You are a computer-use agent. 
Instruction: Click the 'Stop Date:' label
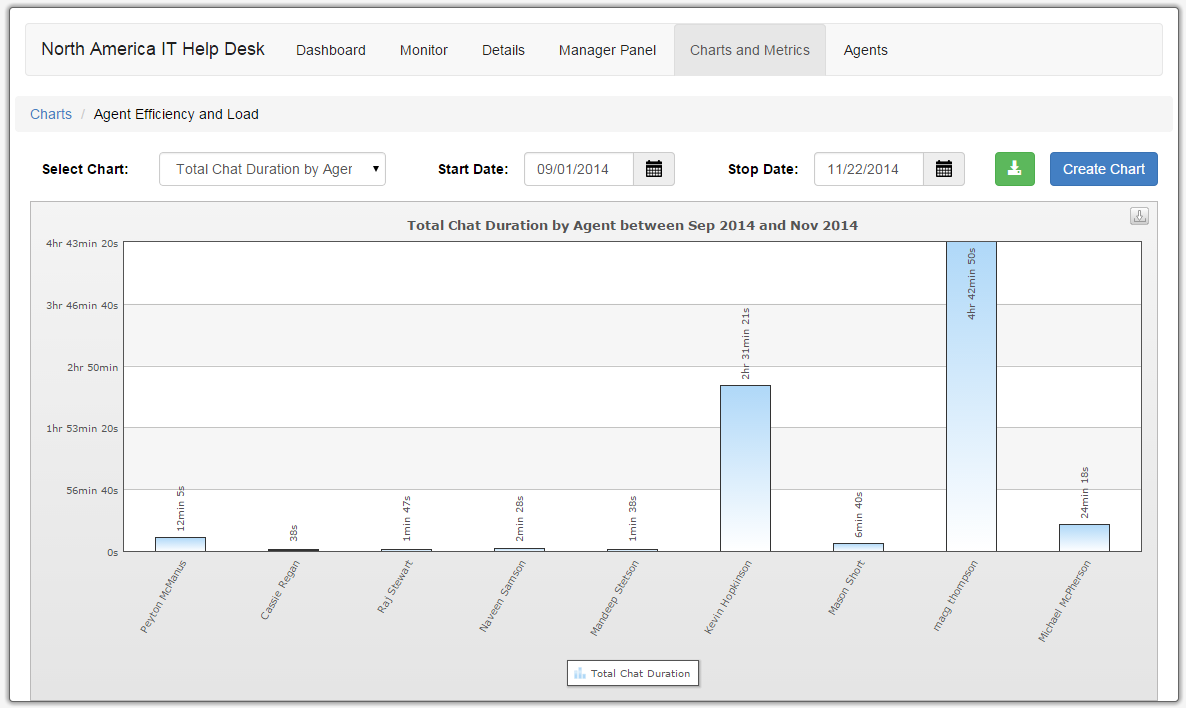click(763, 169)
